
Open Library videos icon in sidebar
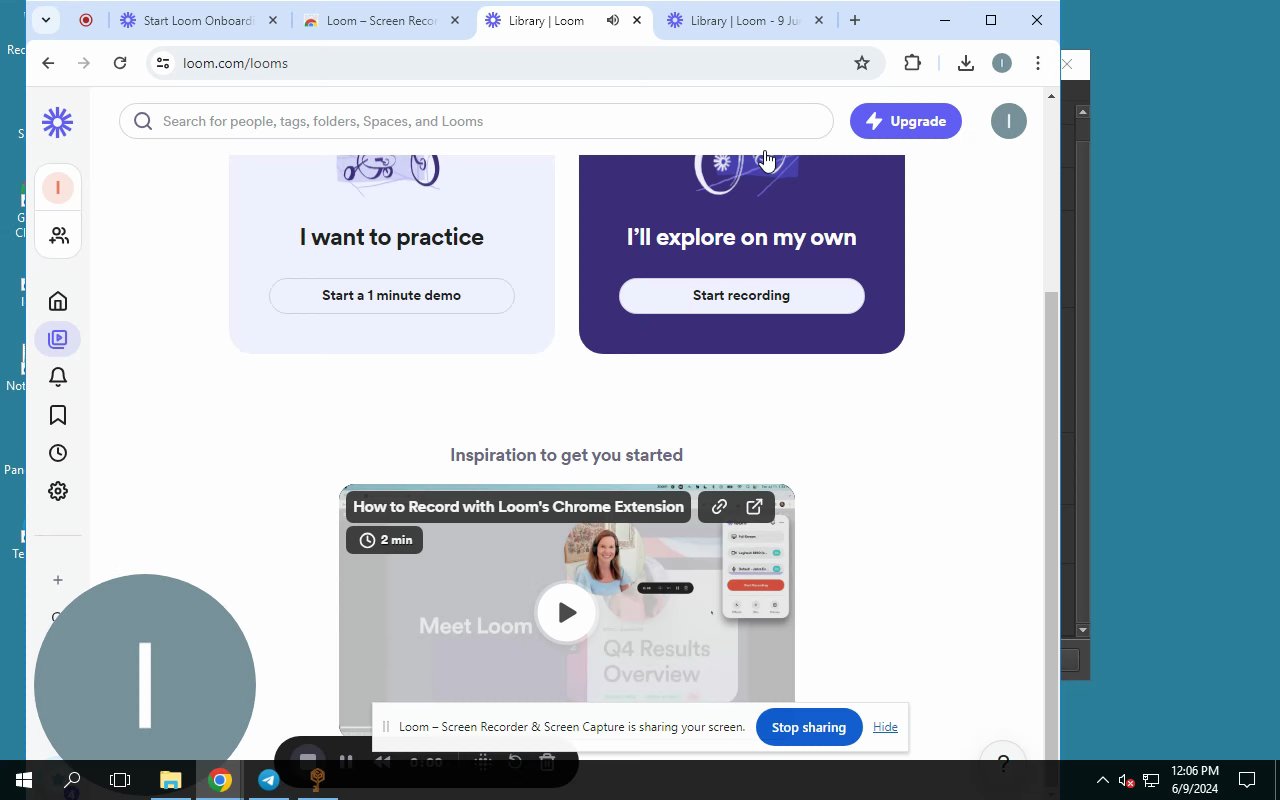coord(58,339)
